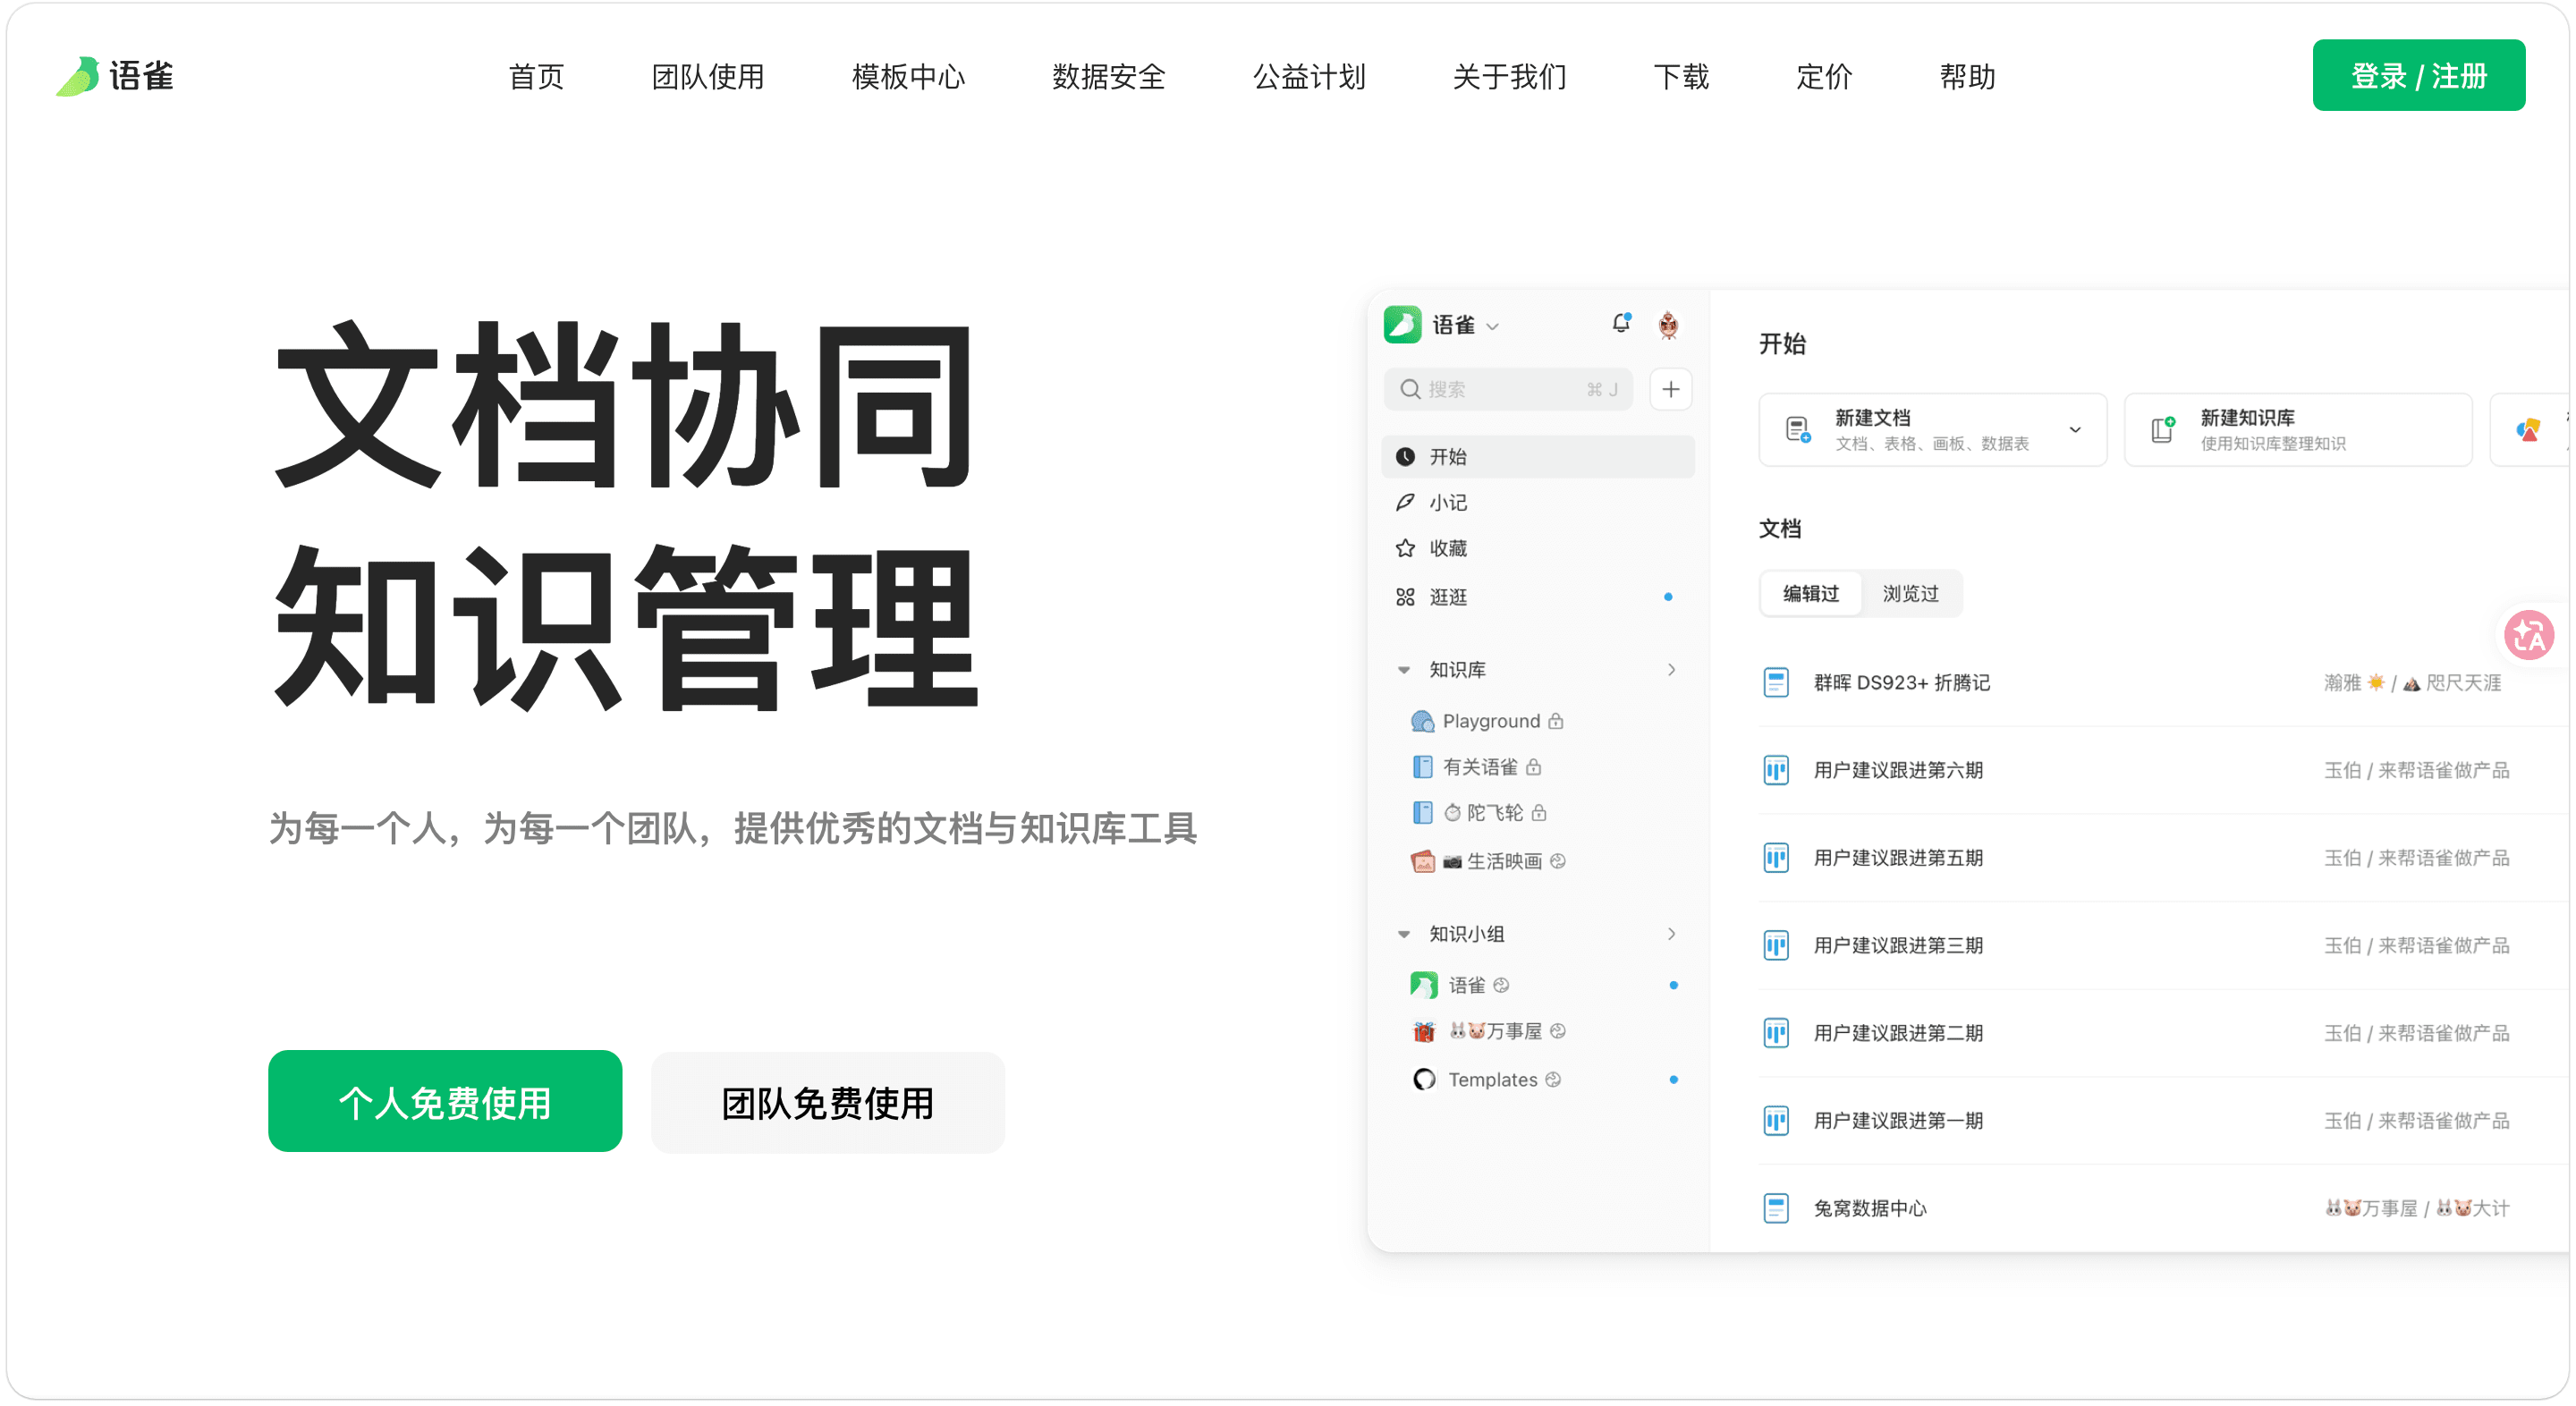The height and width of the screenshot is (1406, 2576).
Task: Open 团队使用 in the top navigation
Action: (x=708, y=77)
